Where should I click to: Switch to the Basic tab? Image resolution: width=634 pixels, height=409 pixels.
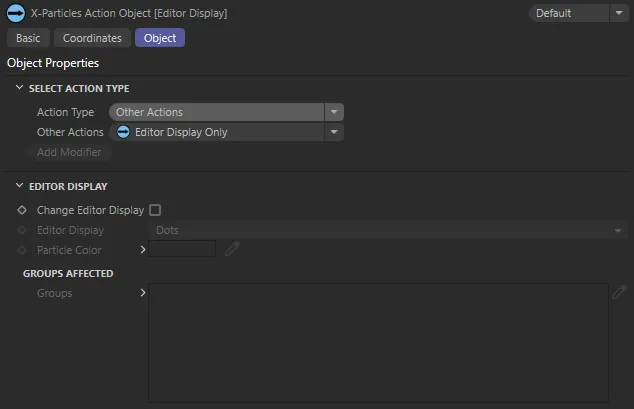point(28,38)
